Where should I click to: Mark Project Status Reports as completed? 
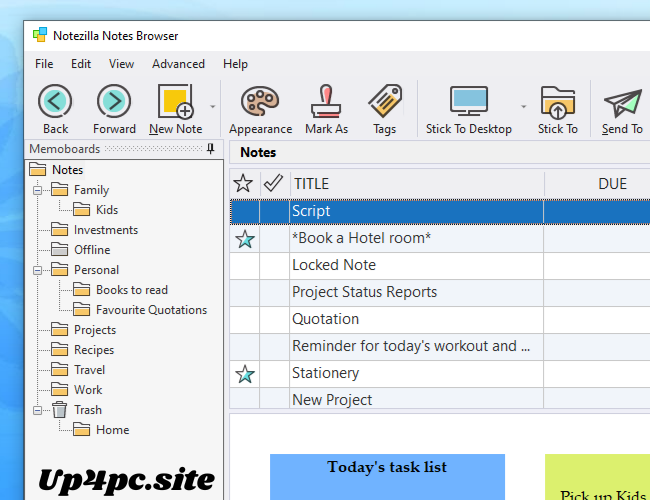point(274,293)
